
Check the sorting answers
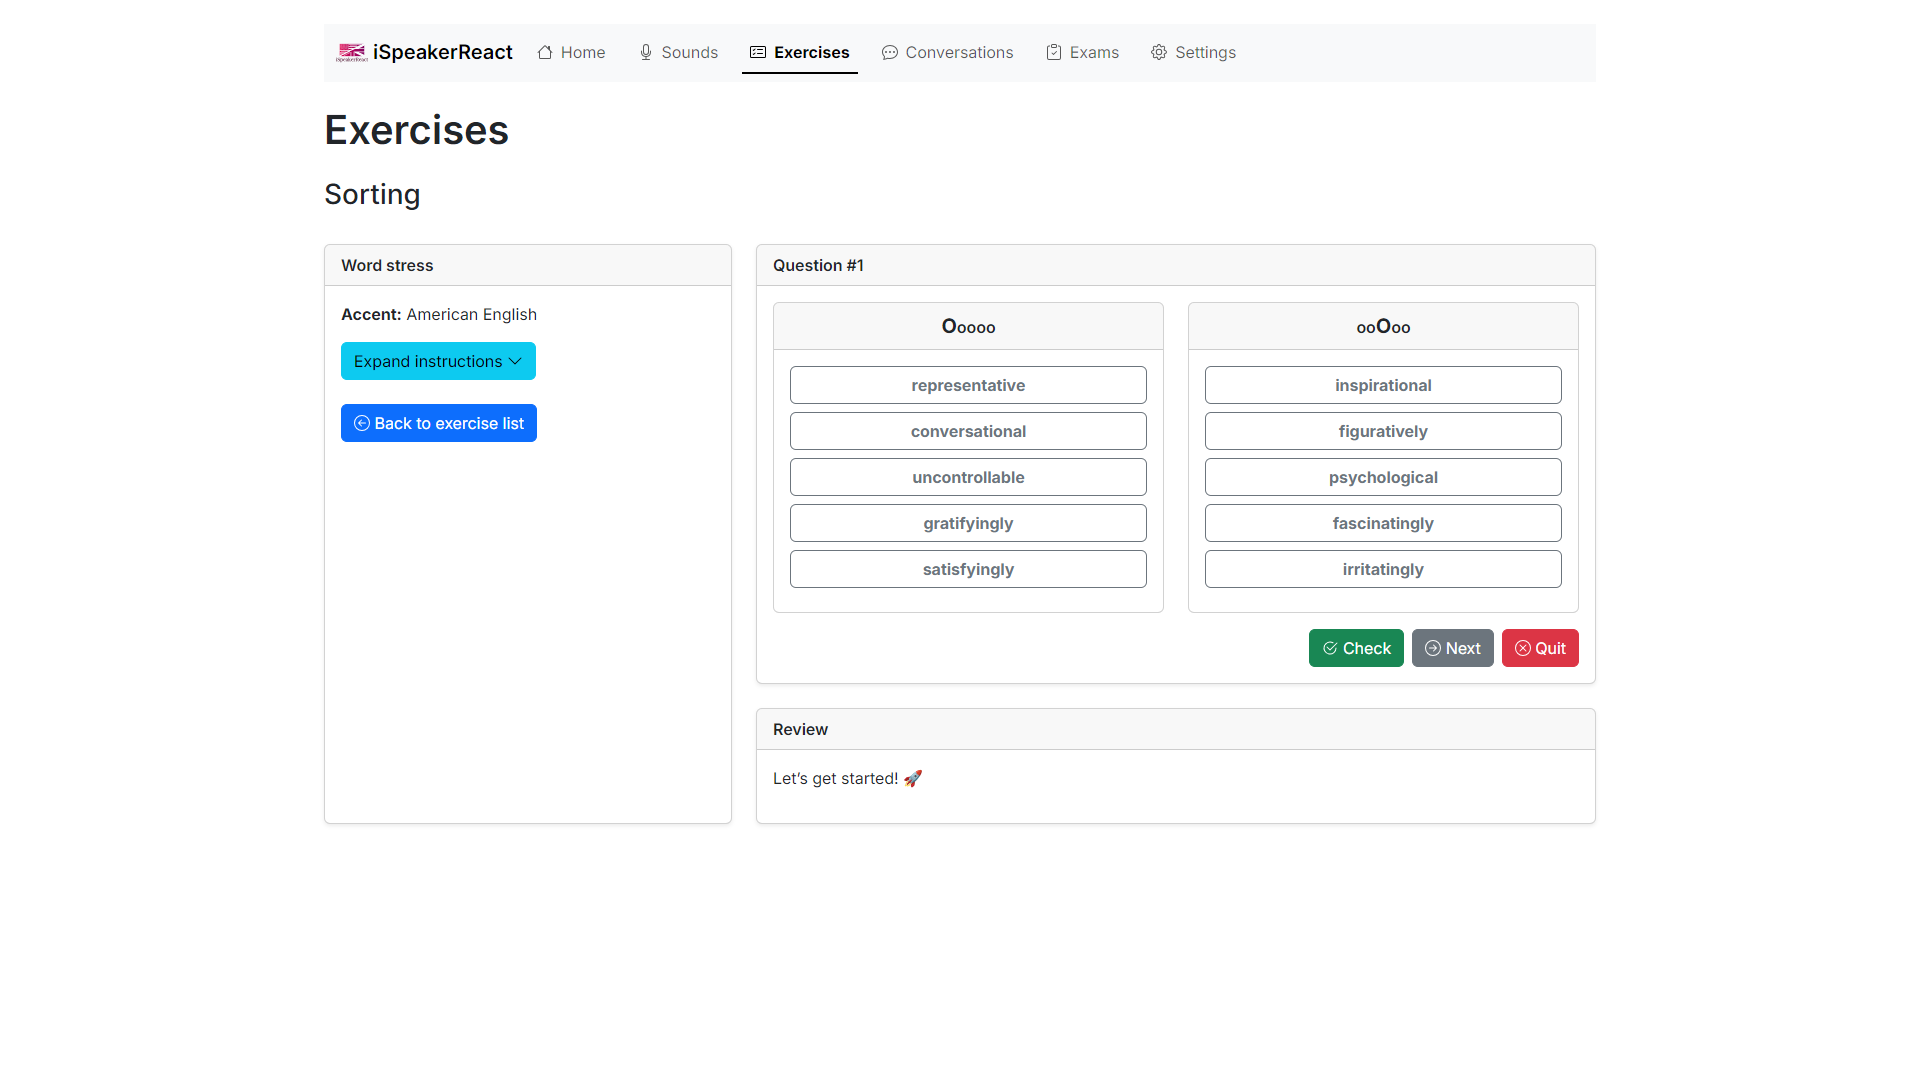coord(1356,648)
